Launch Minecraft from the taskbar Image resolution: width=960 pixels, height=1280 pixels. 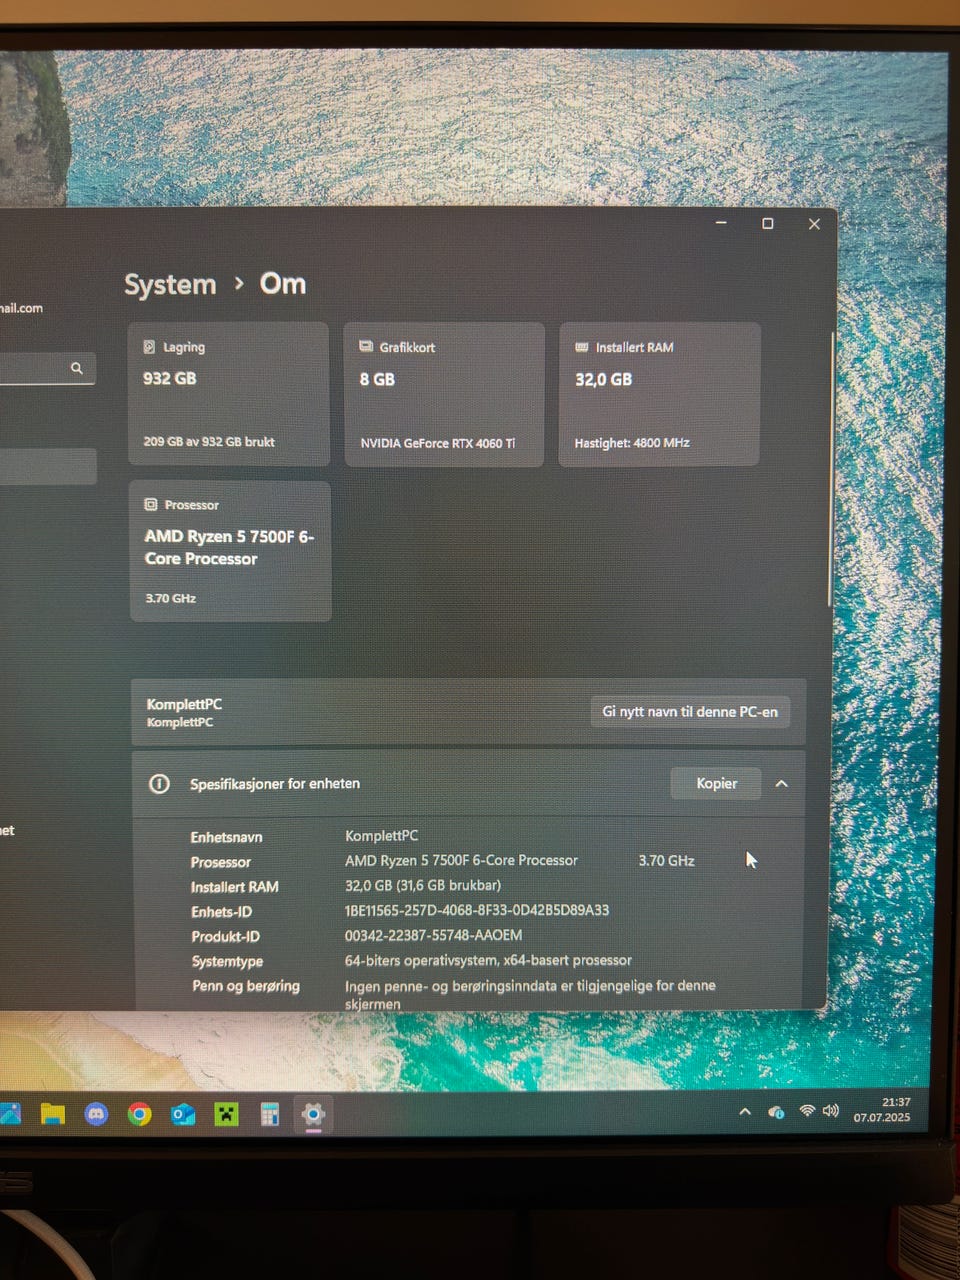[226, 1114]
